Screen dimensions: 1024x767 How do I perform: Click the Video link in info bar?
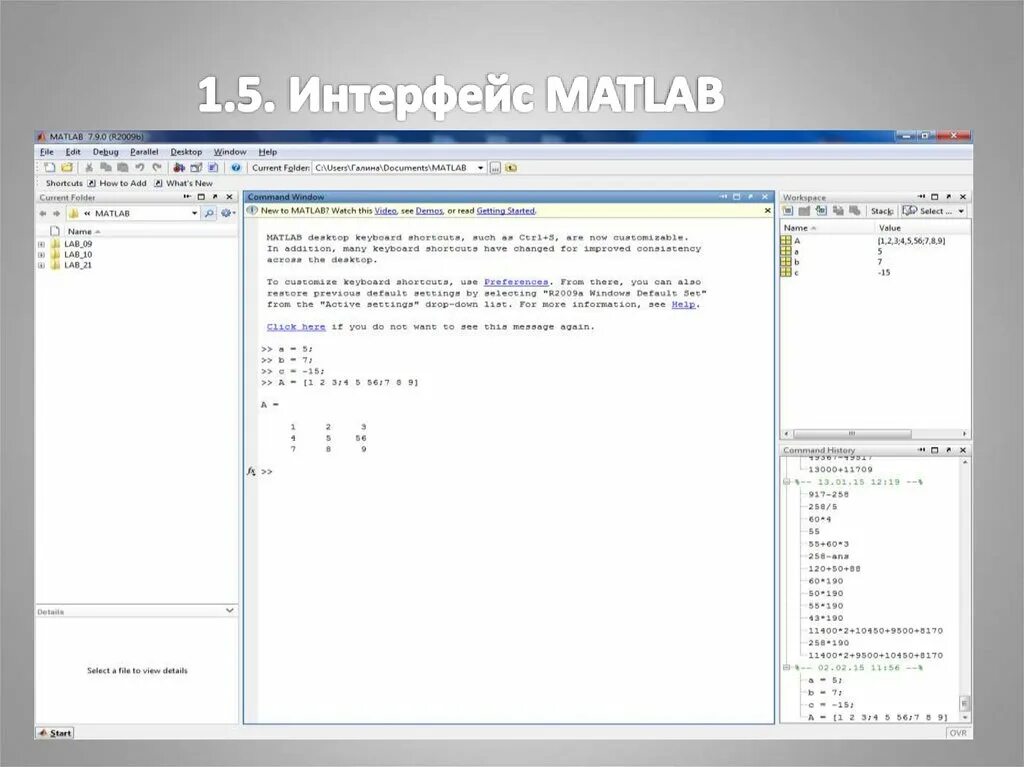385,210
